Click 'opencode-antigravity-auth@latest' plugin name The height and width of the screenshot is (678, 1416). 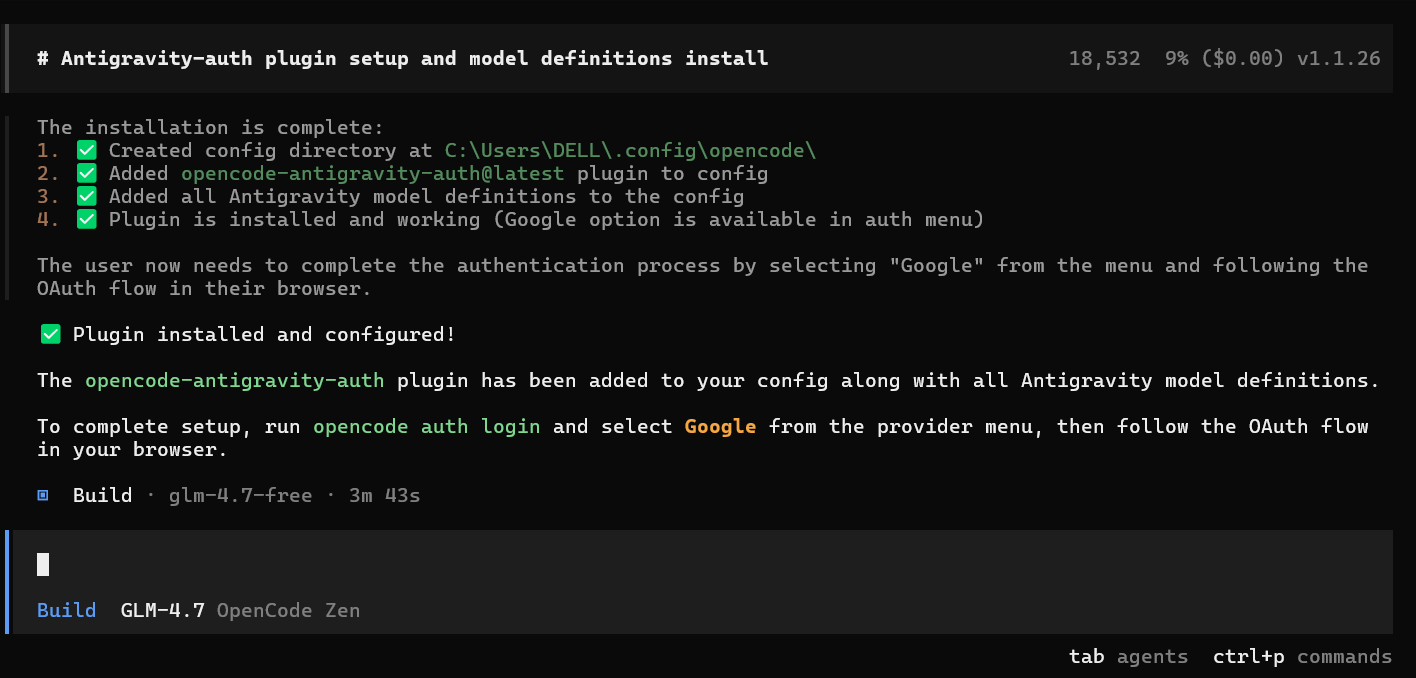[x=373, y=173]
